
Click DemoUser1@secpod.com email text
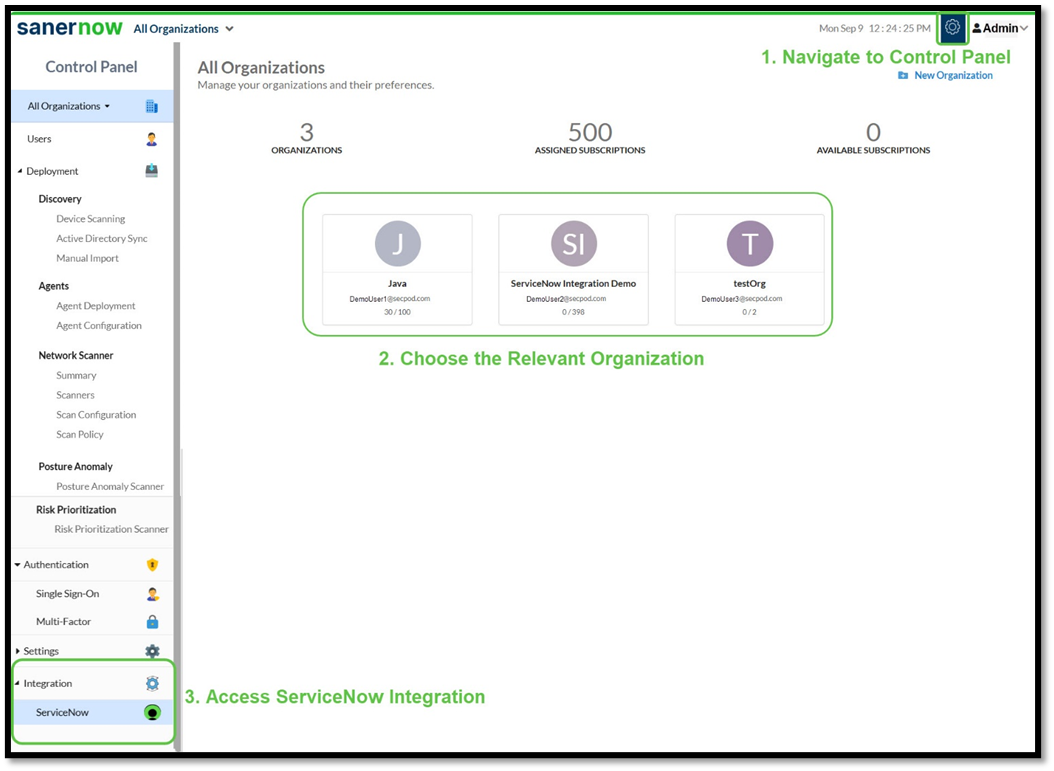[x=390, y=299]
